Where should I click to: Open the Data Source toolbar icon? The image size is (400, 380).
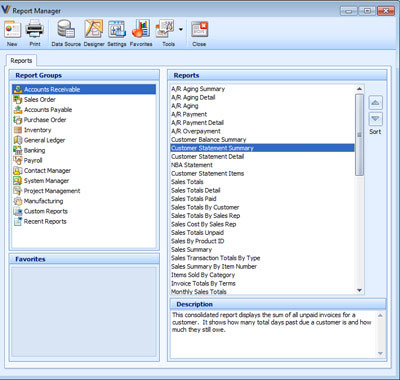point(66,29)
